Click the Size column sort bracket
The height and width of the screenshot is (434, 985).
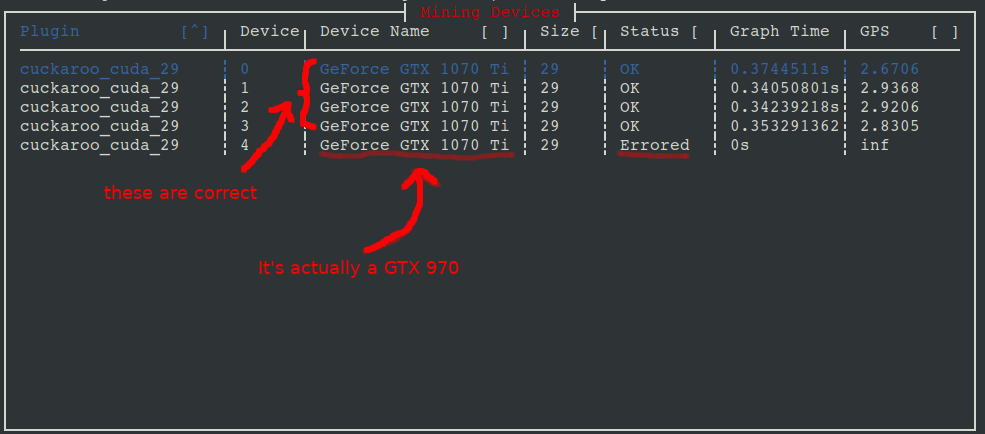(x=594, y=31)
